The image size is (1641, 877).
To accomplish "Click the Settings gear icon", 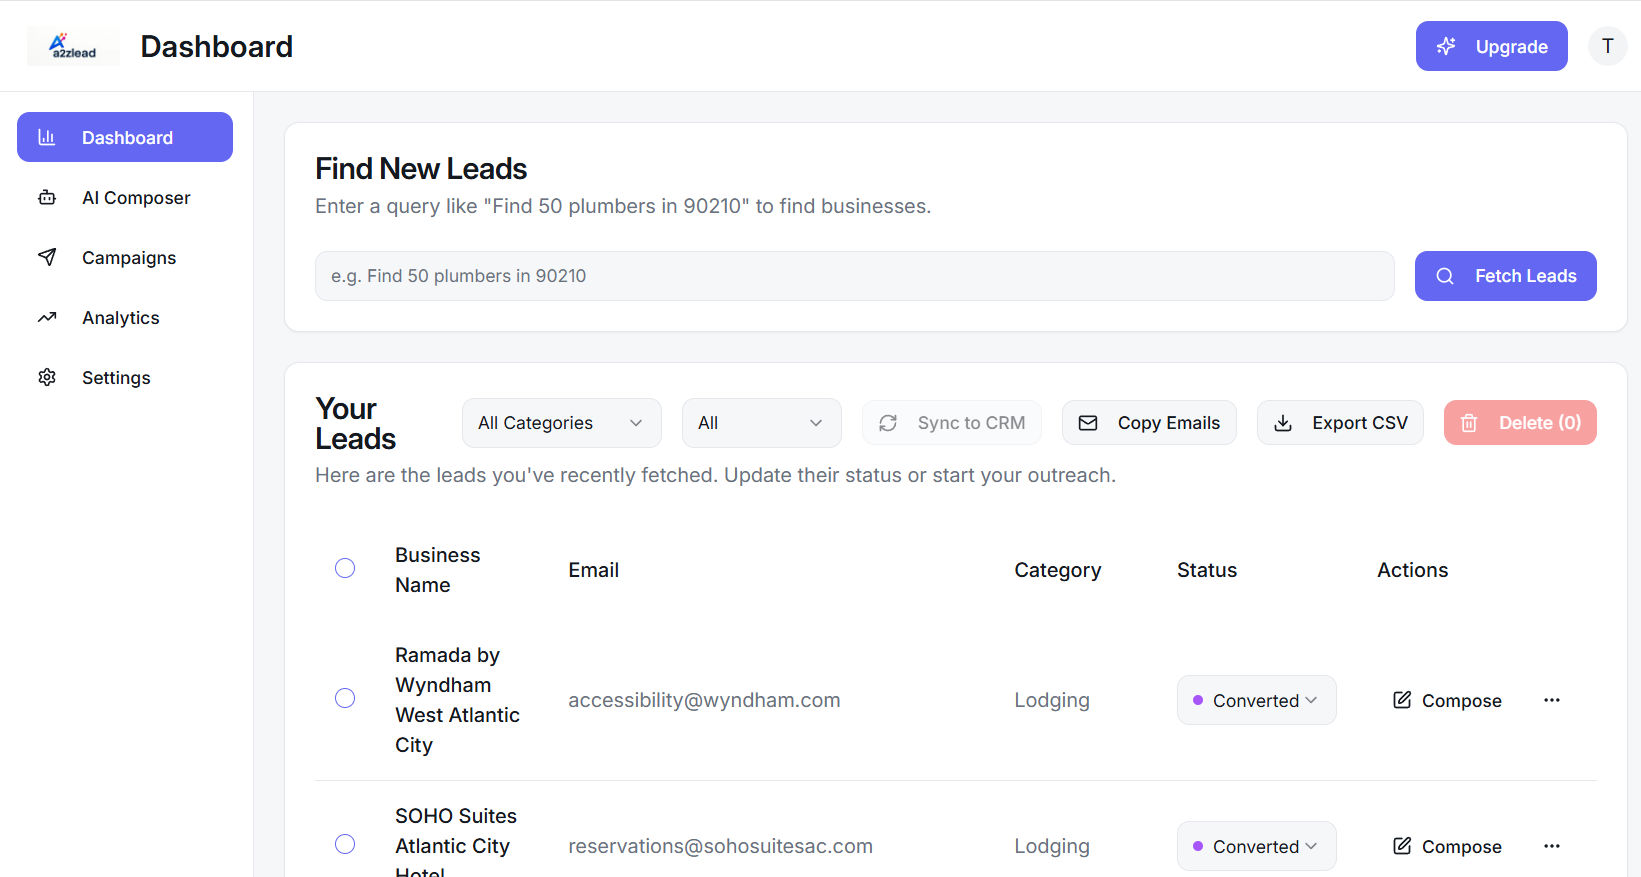I will coord(47,378).
